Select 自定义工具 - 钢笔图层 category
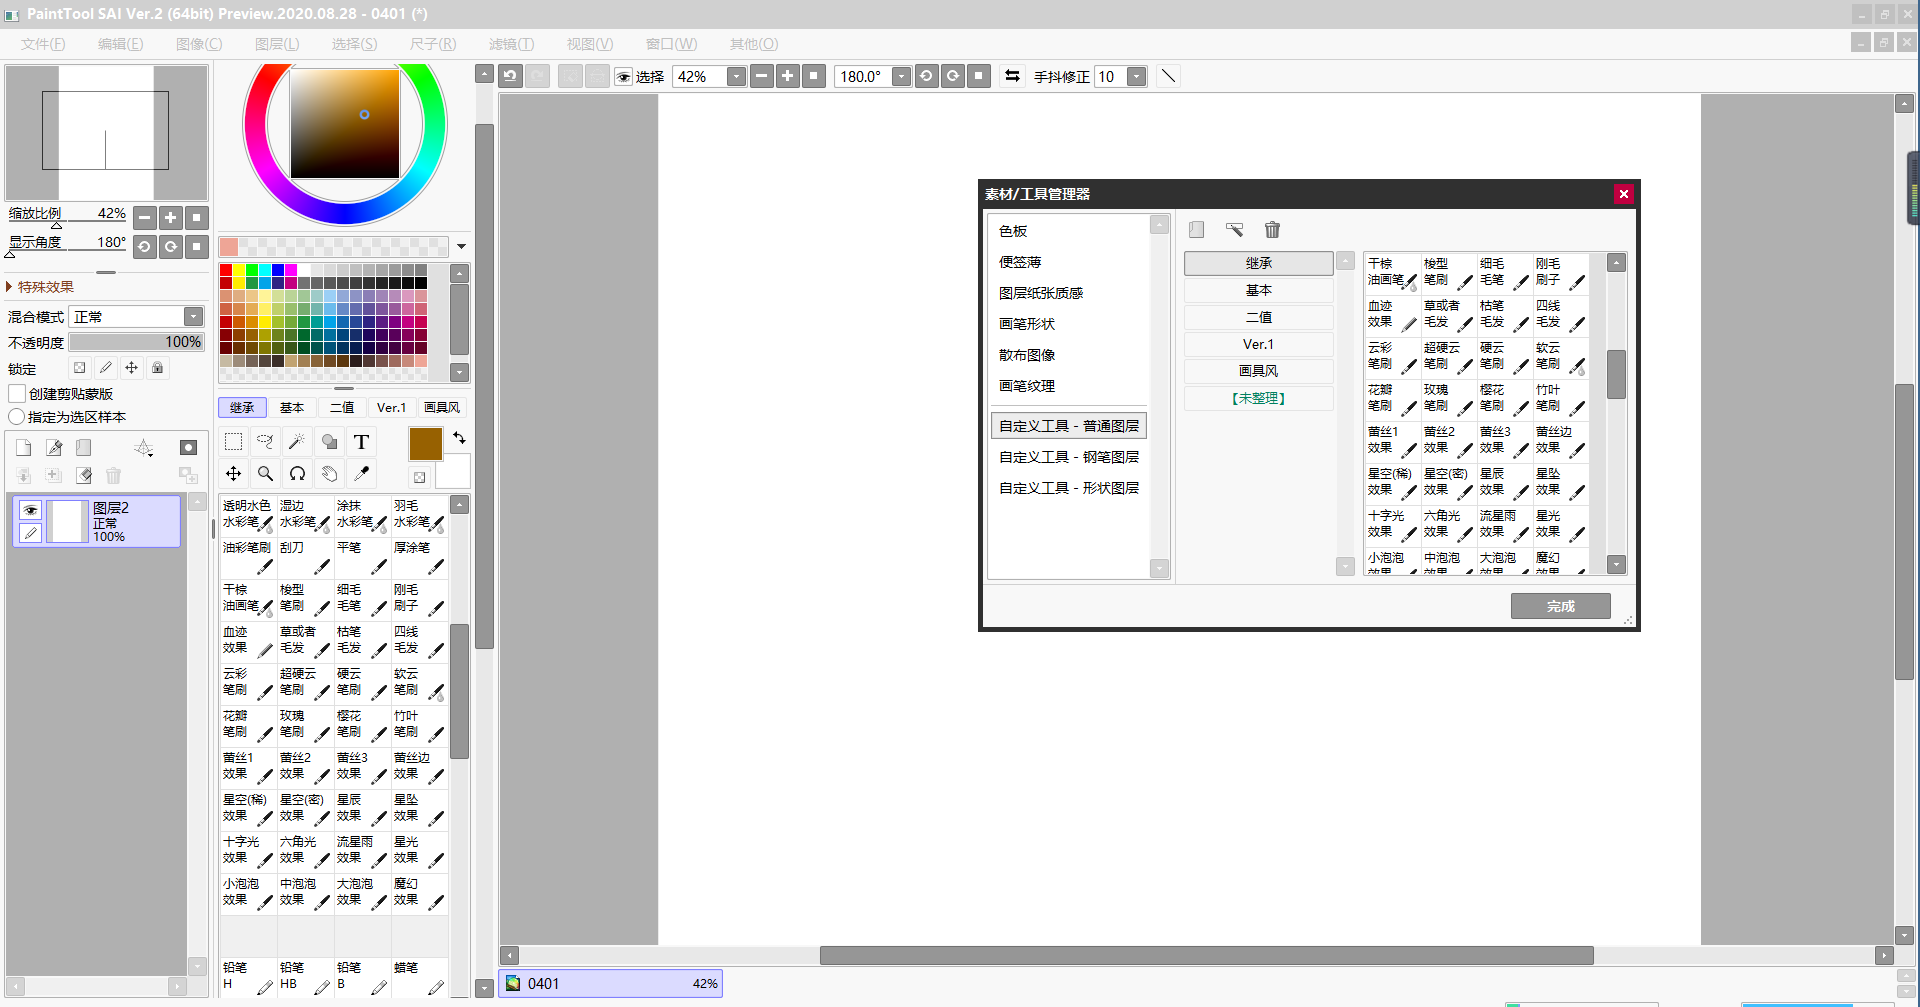The image size is (1920, 1007). point(1069,457)
